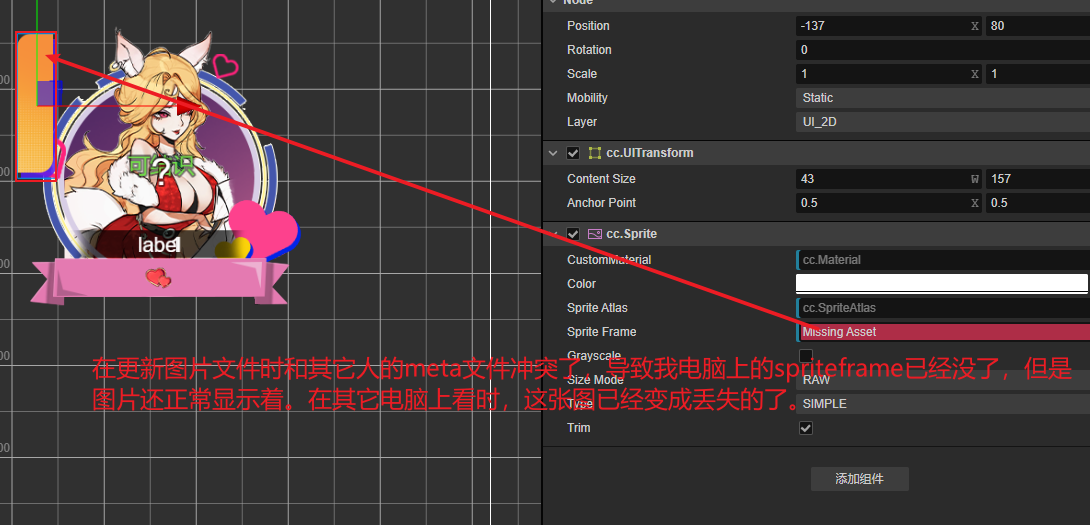Click the Content Size property label

point(601,179)
